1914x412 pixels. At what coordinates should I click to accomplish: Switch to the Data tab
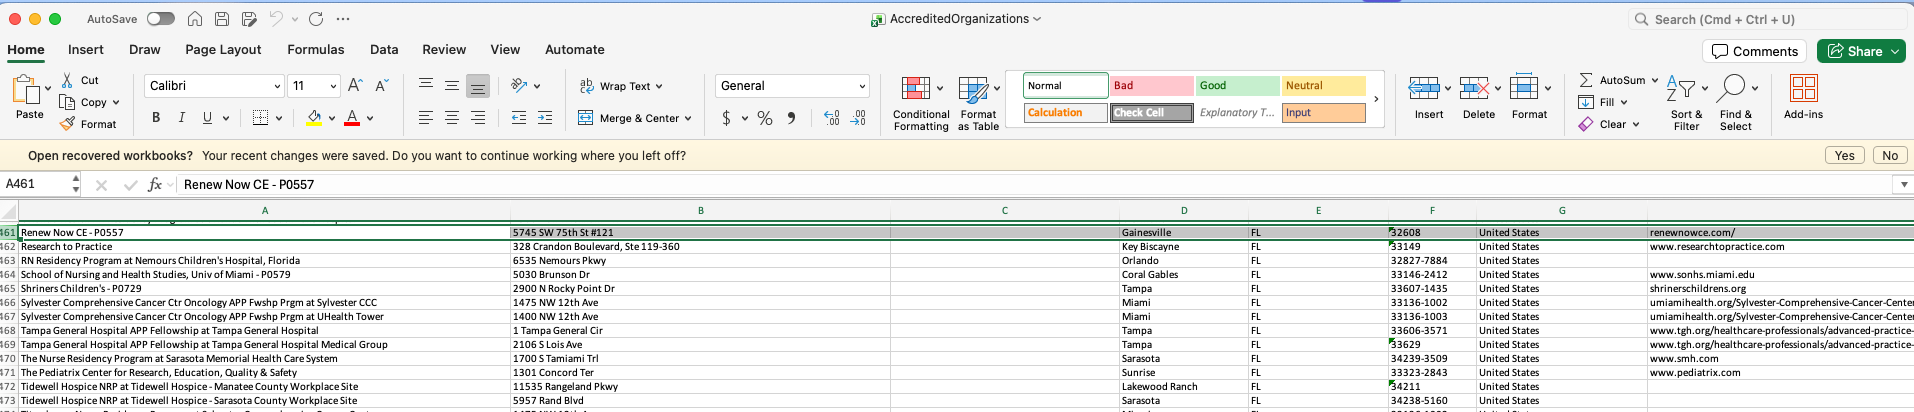coord(384,49)
